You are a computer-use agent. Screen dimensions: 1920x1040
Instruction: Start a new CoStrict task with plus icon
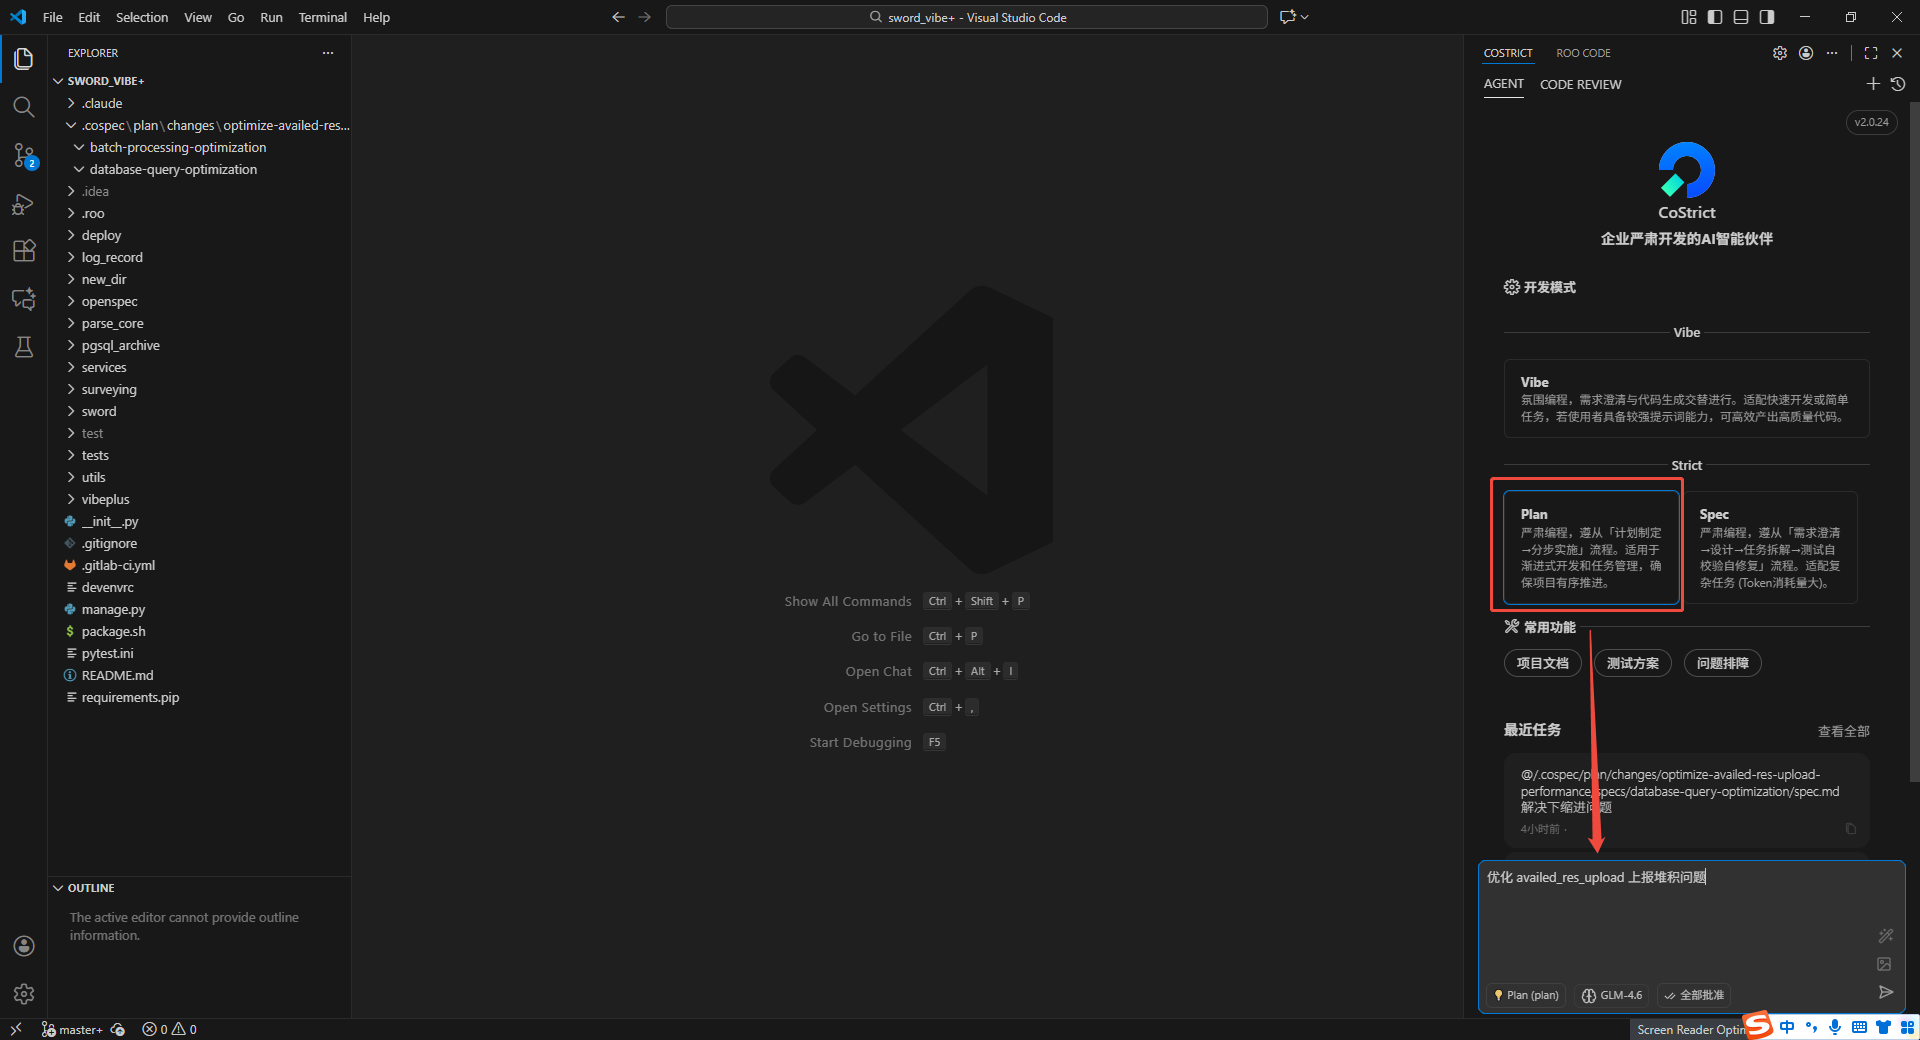1873,84
